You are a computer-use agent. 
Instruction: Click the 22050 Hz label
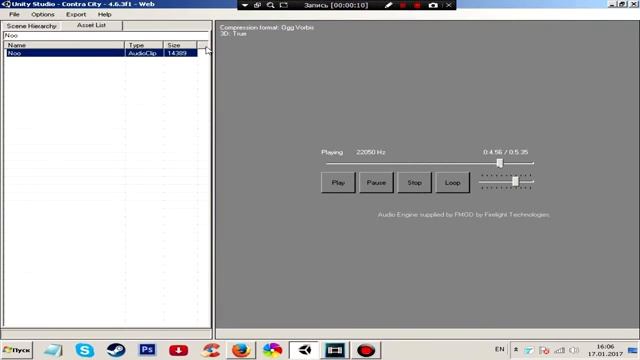coord(371,152)
